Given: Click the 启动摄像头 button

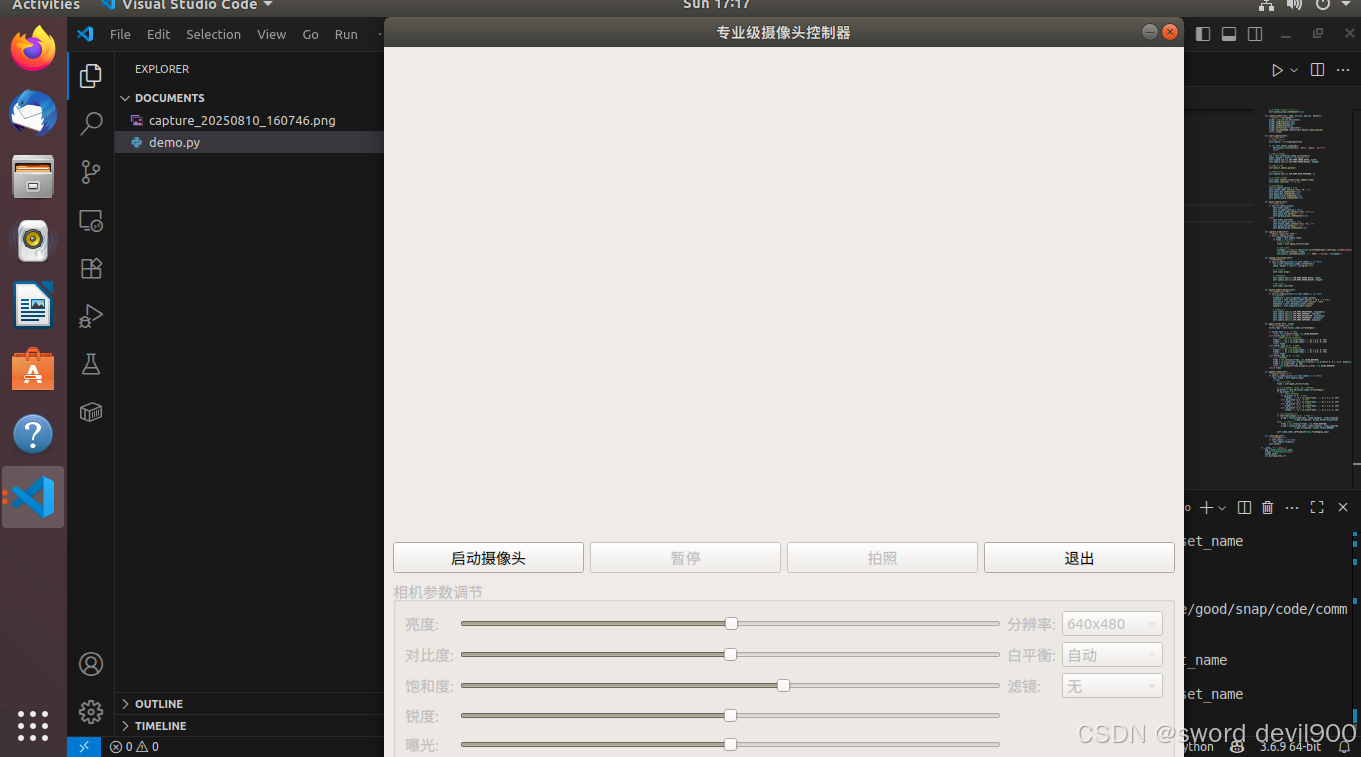Looking at the screenshot, I should 488,558.
